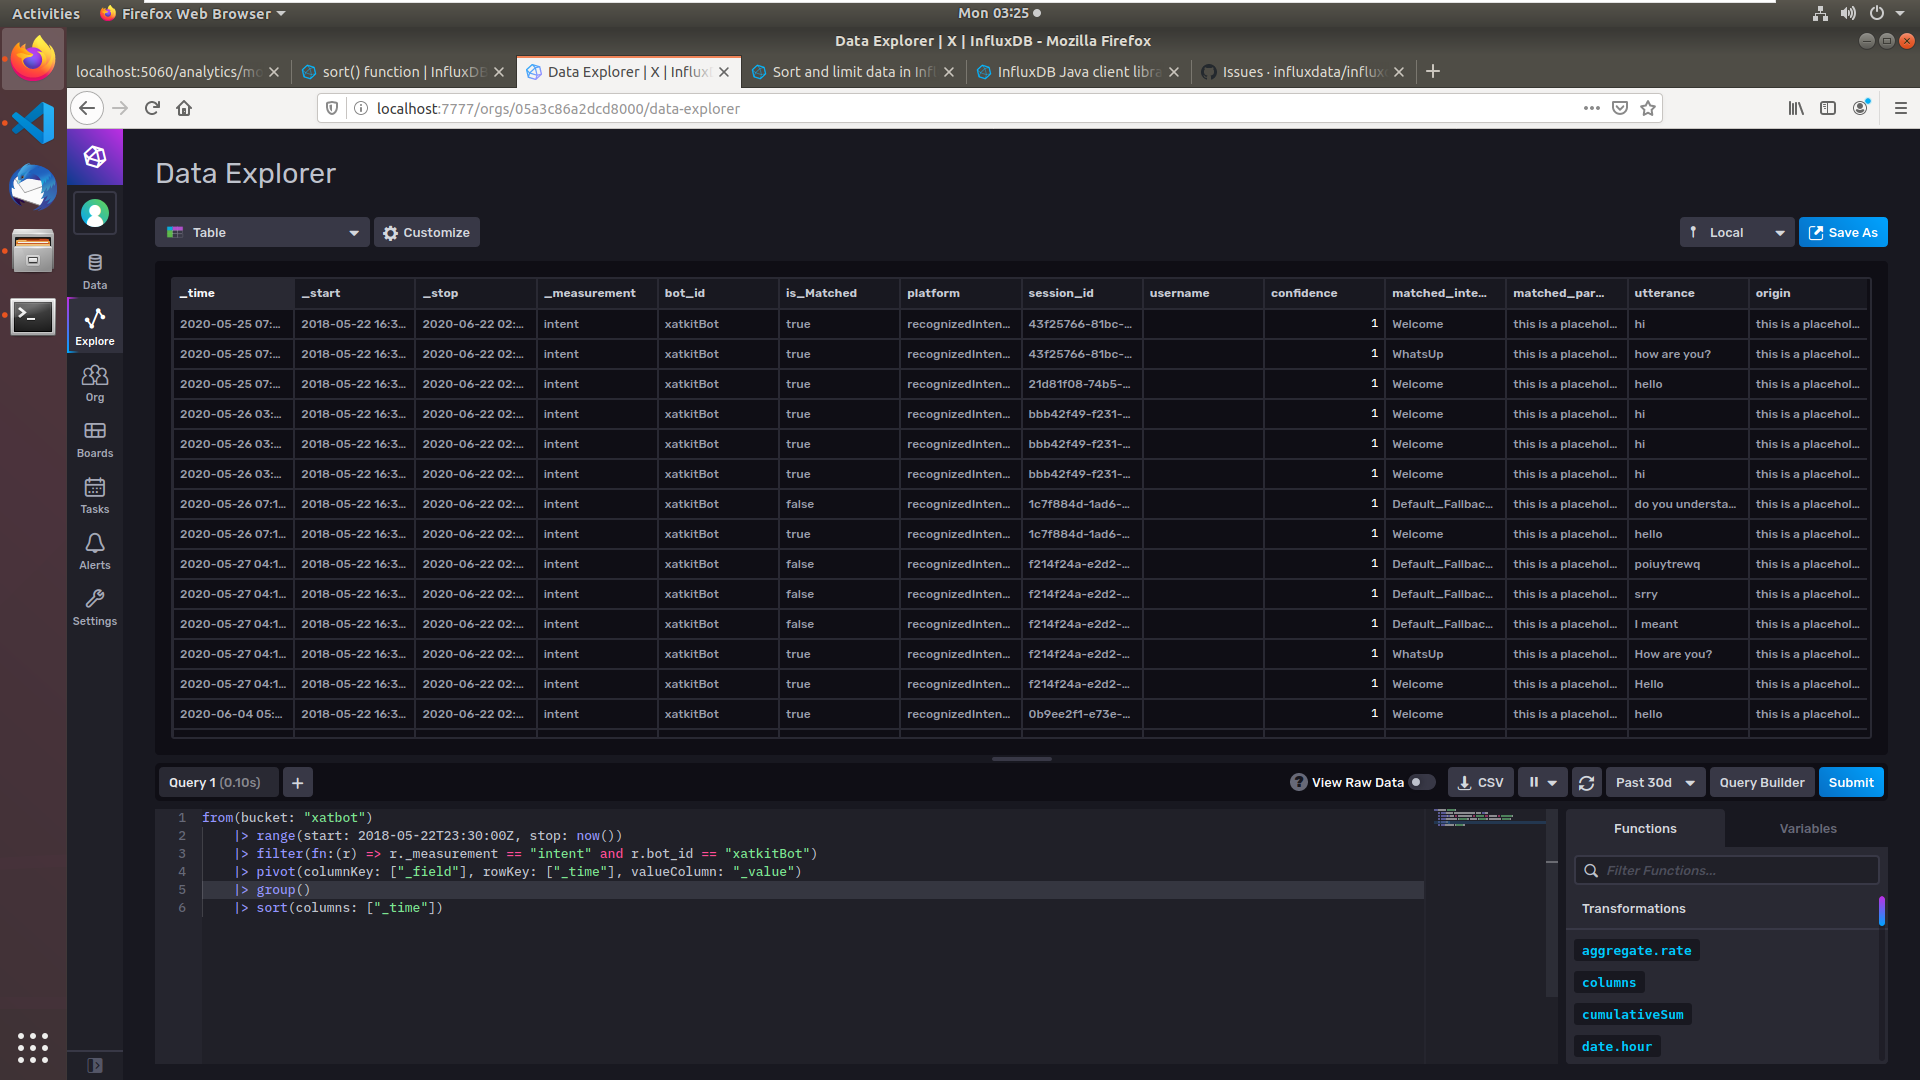Open the system power menu arrow
Viewport: 1920px width, 1080px height.
point(1900,13)
